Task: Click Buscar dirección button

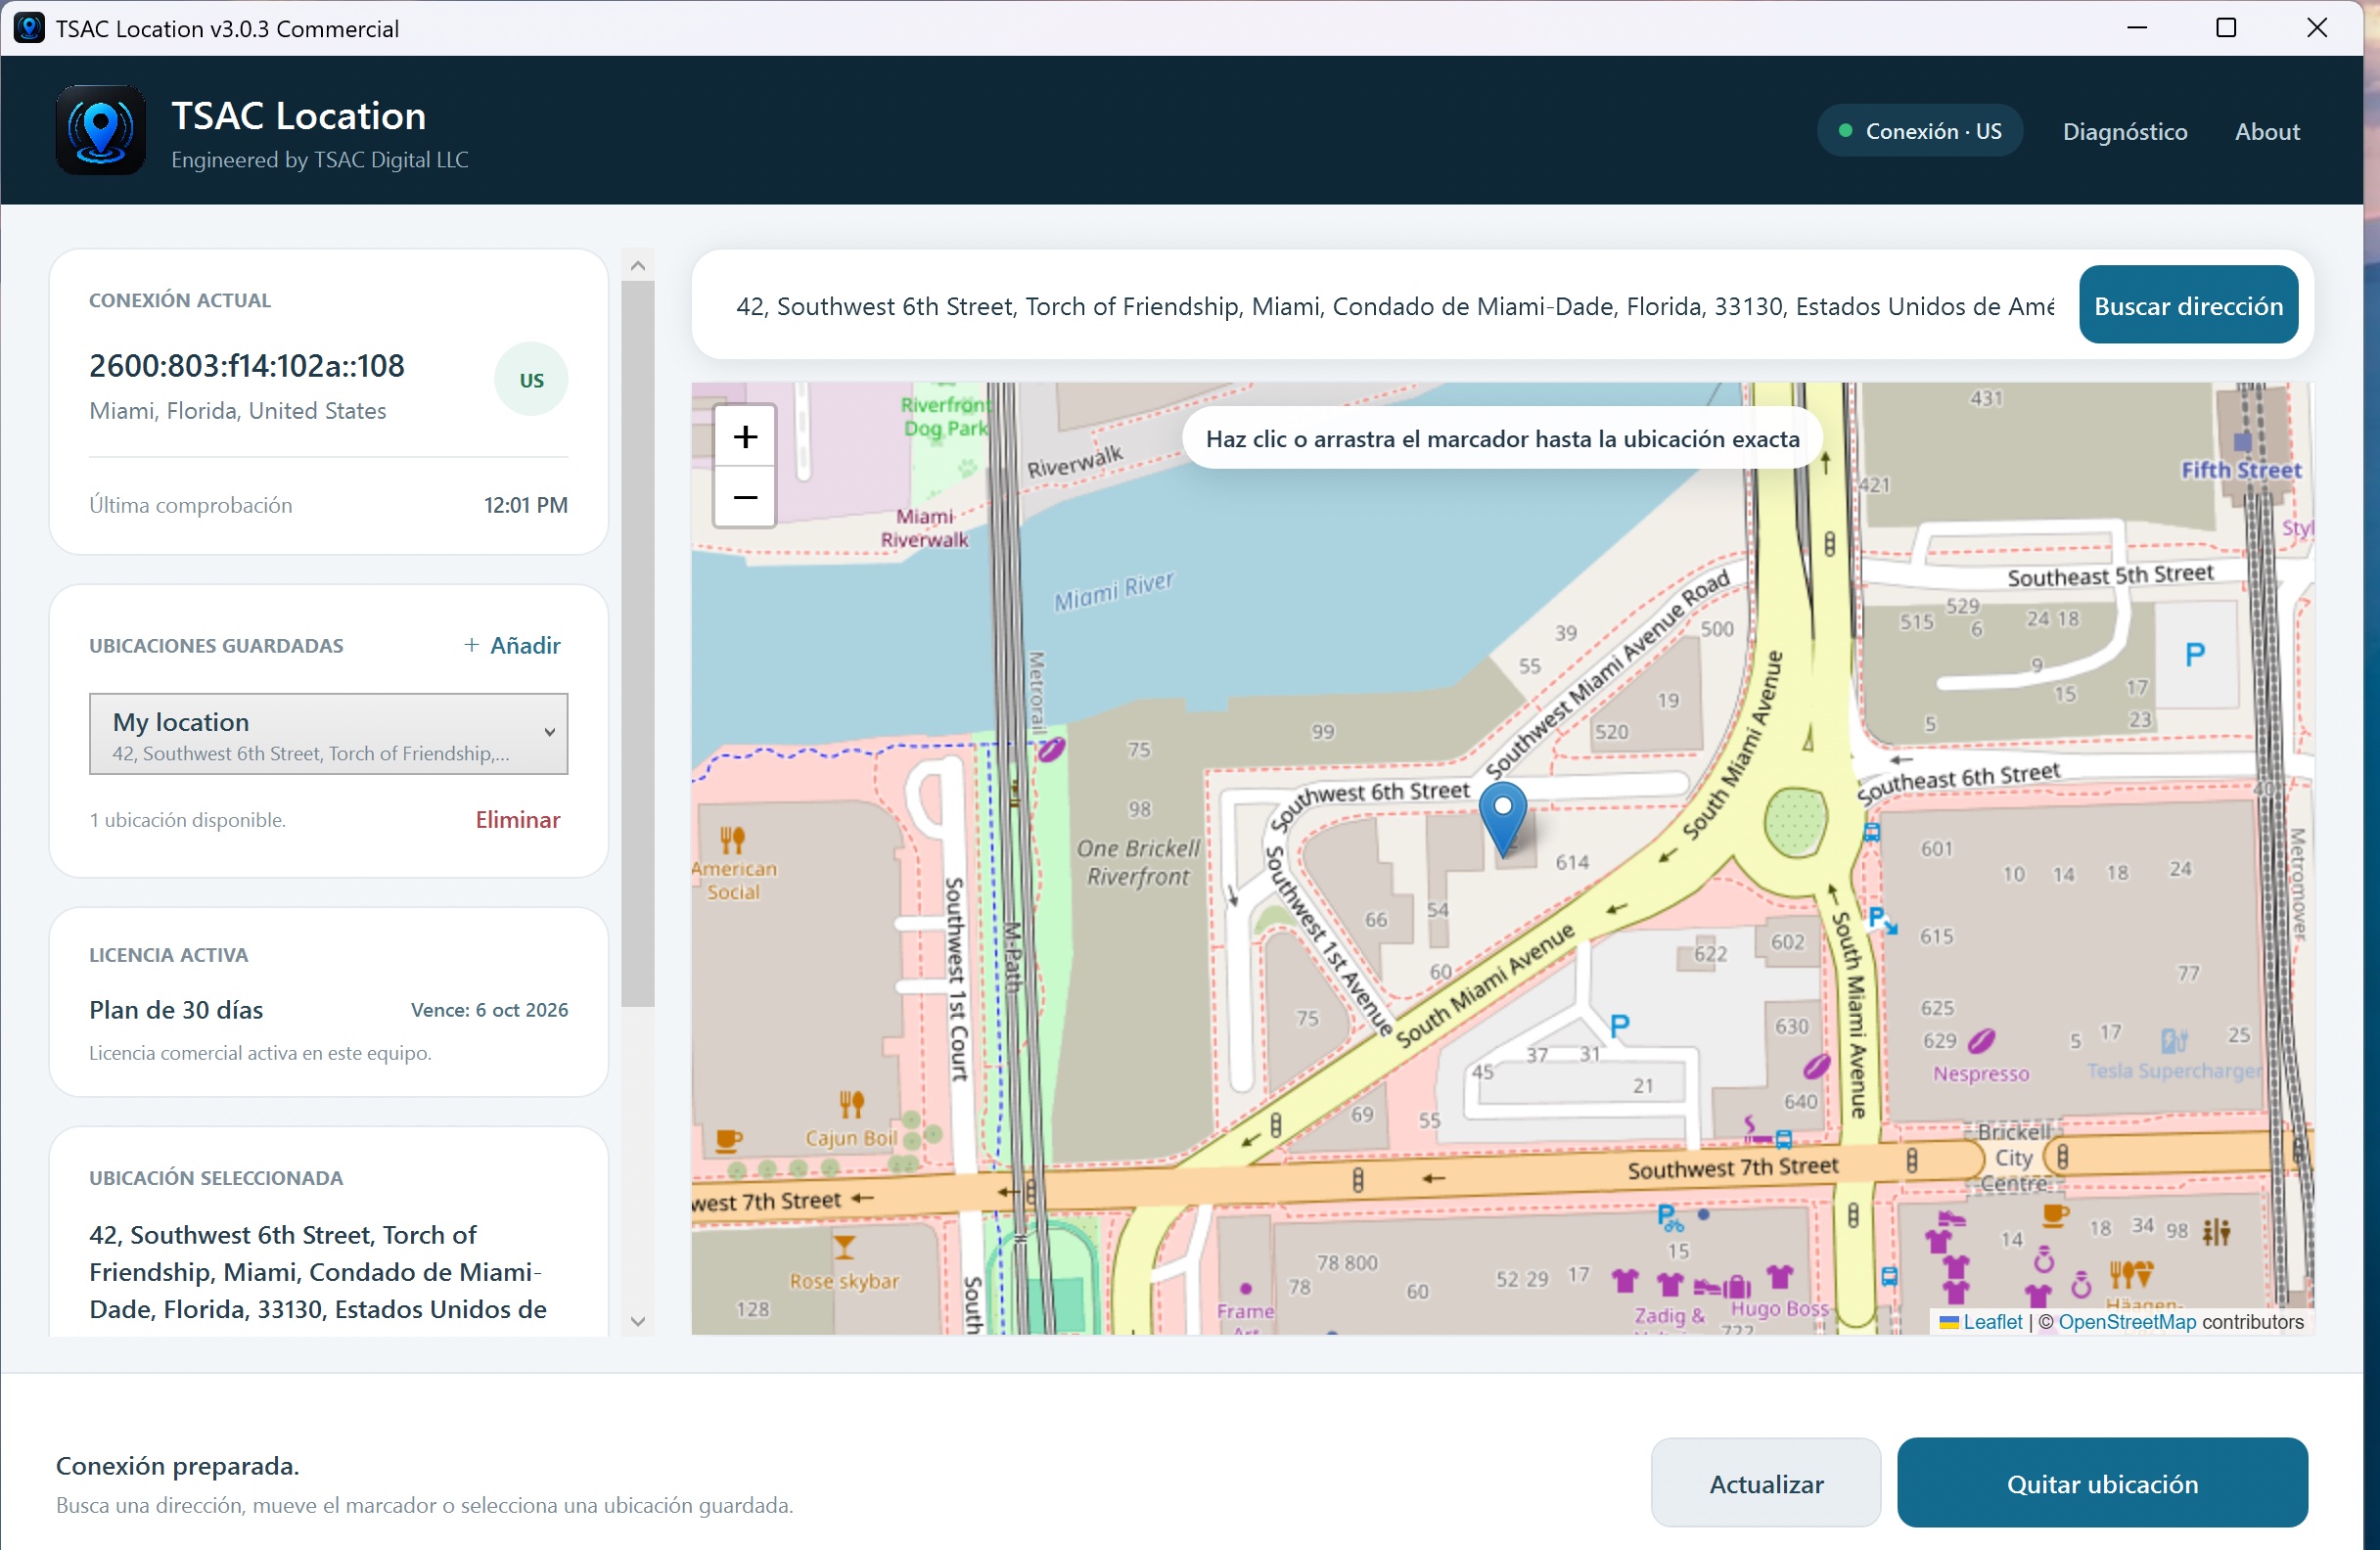Action: [x=2188, y=305]
